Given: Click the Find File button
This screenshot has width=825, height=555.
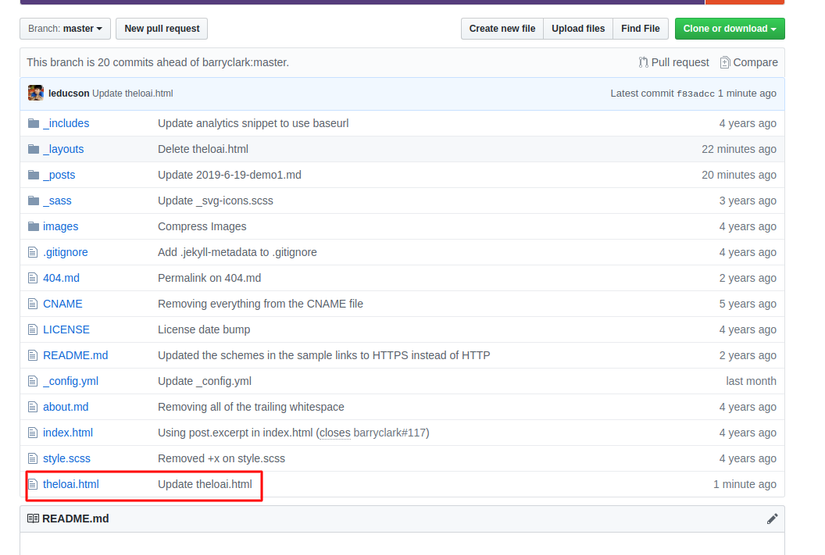Looking at the screenshot, I should (x=640, y=28).
